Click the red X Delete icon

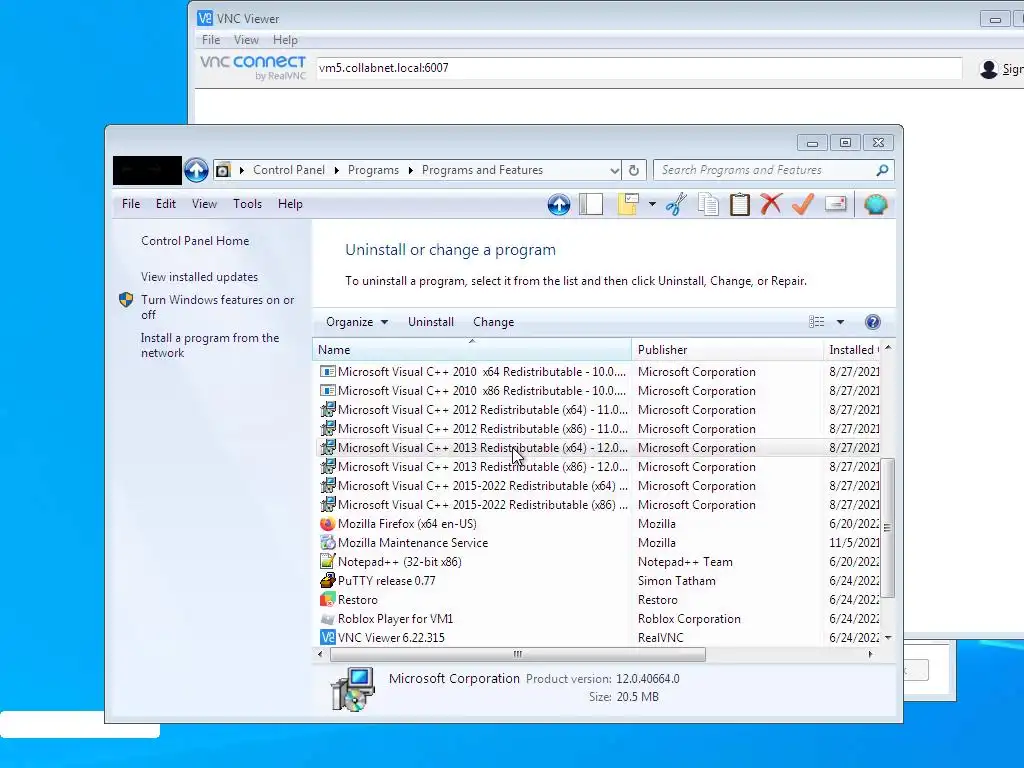pos(771,204)
